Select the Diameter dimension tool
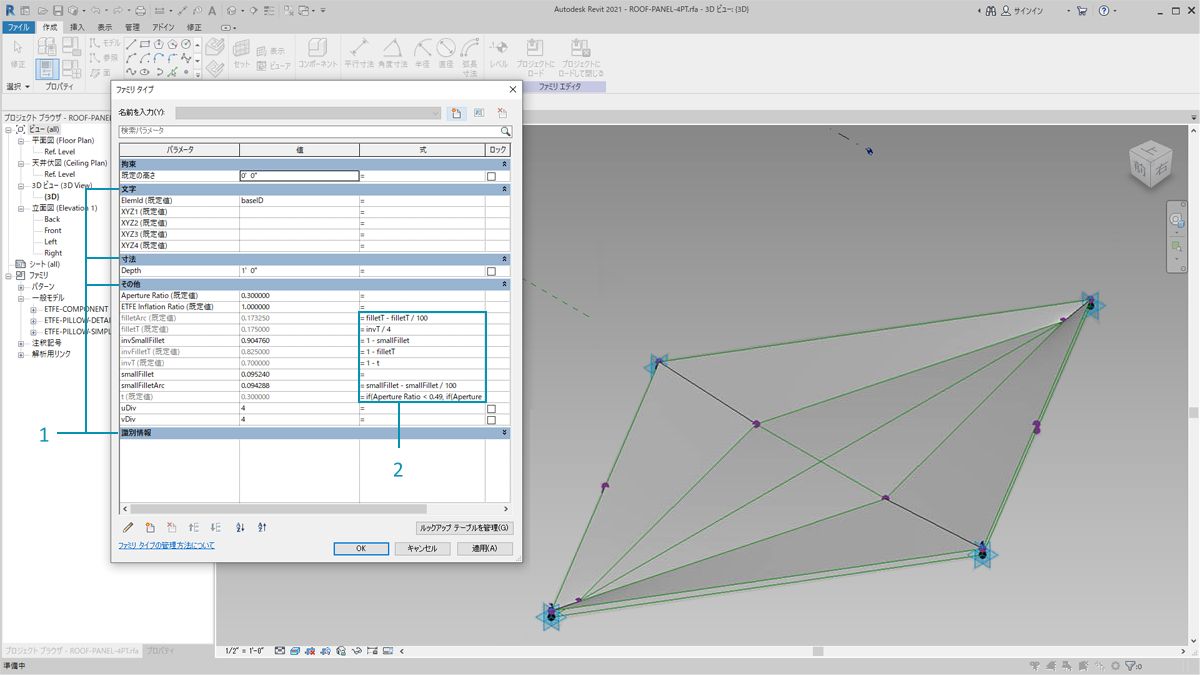 tap(446, 54)
